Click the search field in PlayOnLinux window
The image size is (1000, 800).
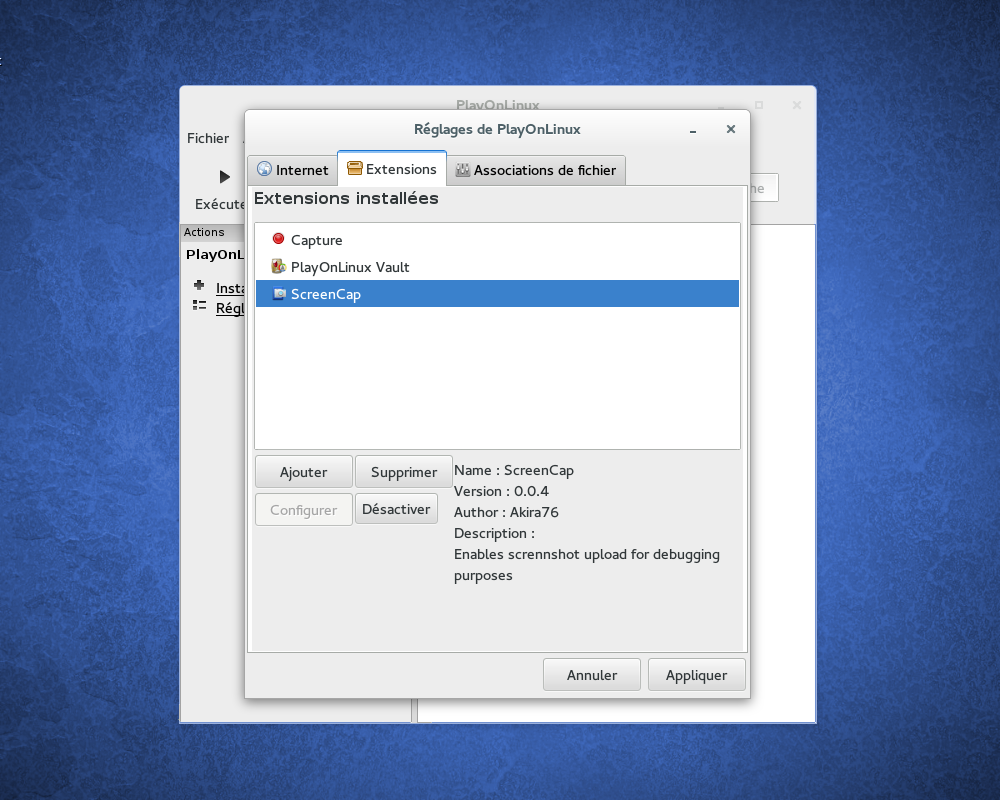pyautogui.click(x=764, y=188)
